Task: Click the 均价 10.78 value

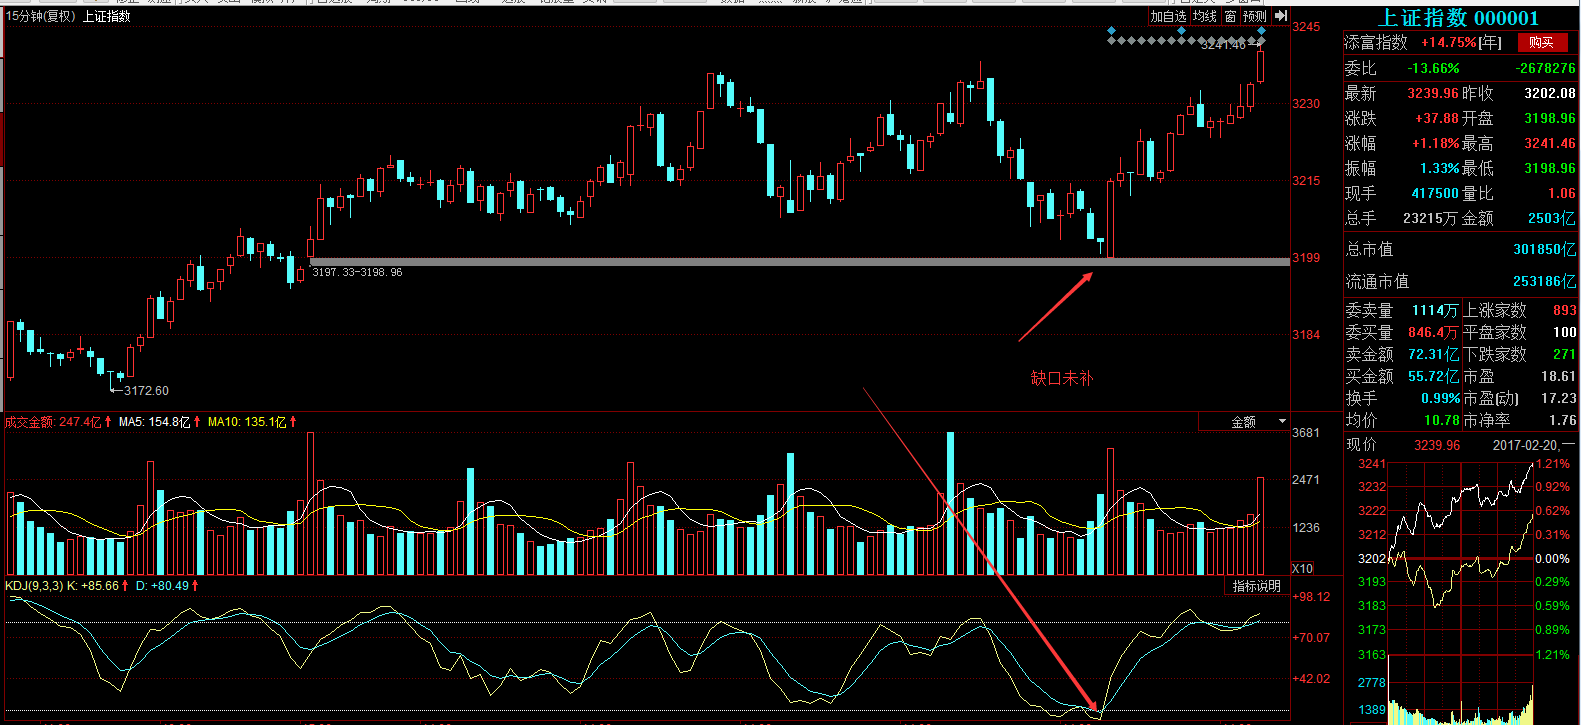Action: [x=1442, y=421]
